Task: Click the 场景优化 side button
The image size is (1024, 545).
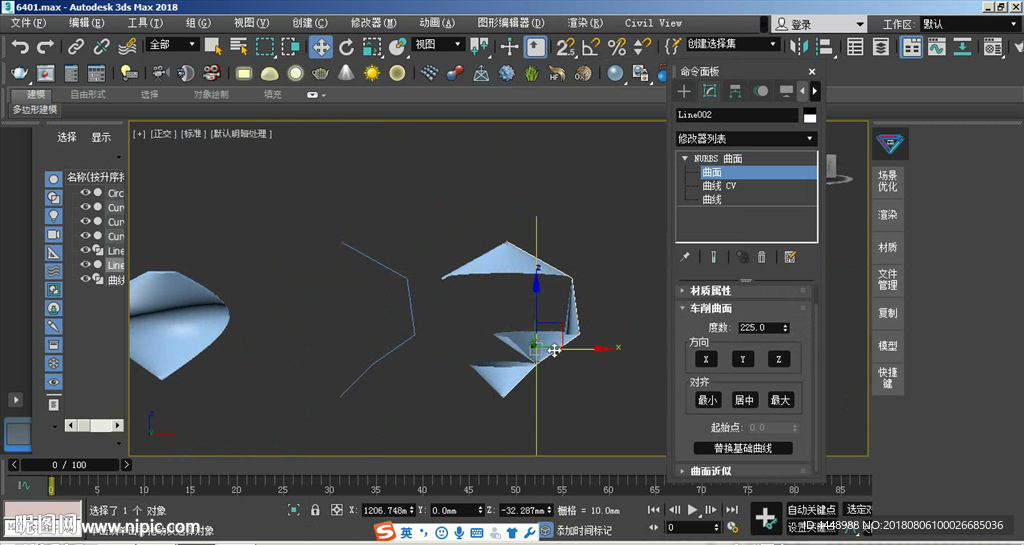Action: [888, 181]
